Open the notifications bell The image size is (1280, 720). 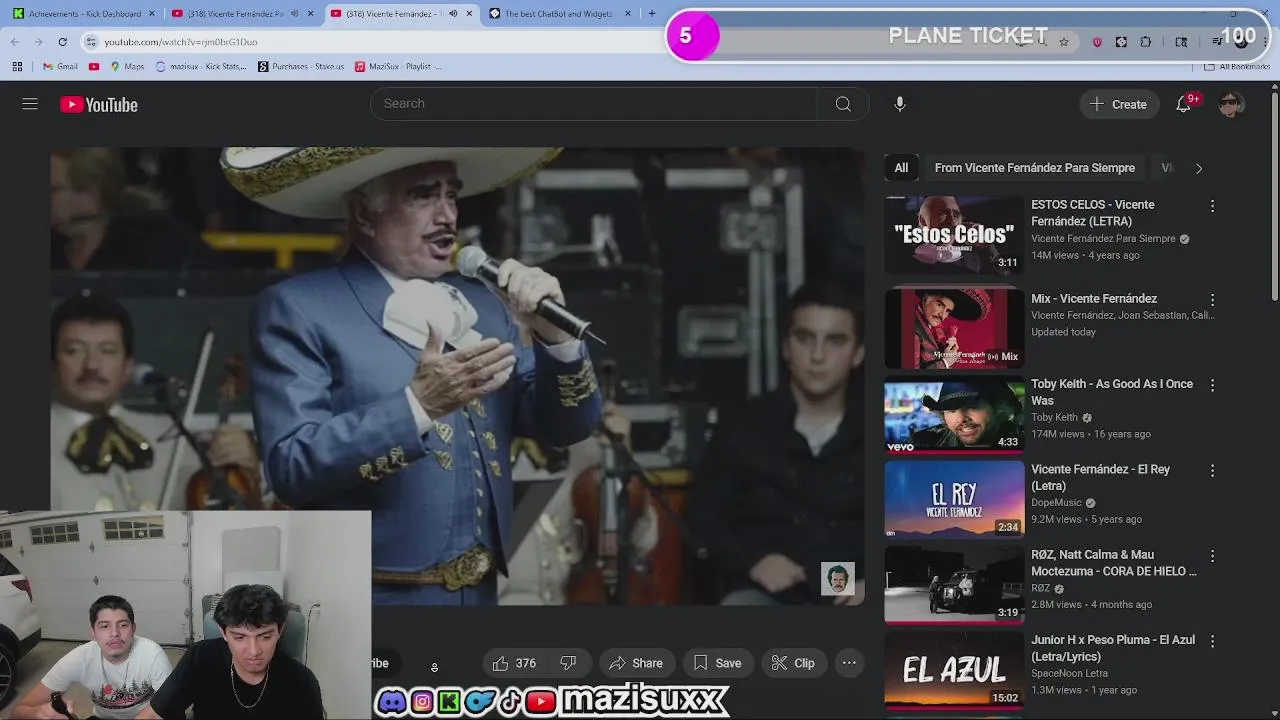[x=1184, y=104]
